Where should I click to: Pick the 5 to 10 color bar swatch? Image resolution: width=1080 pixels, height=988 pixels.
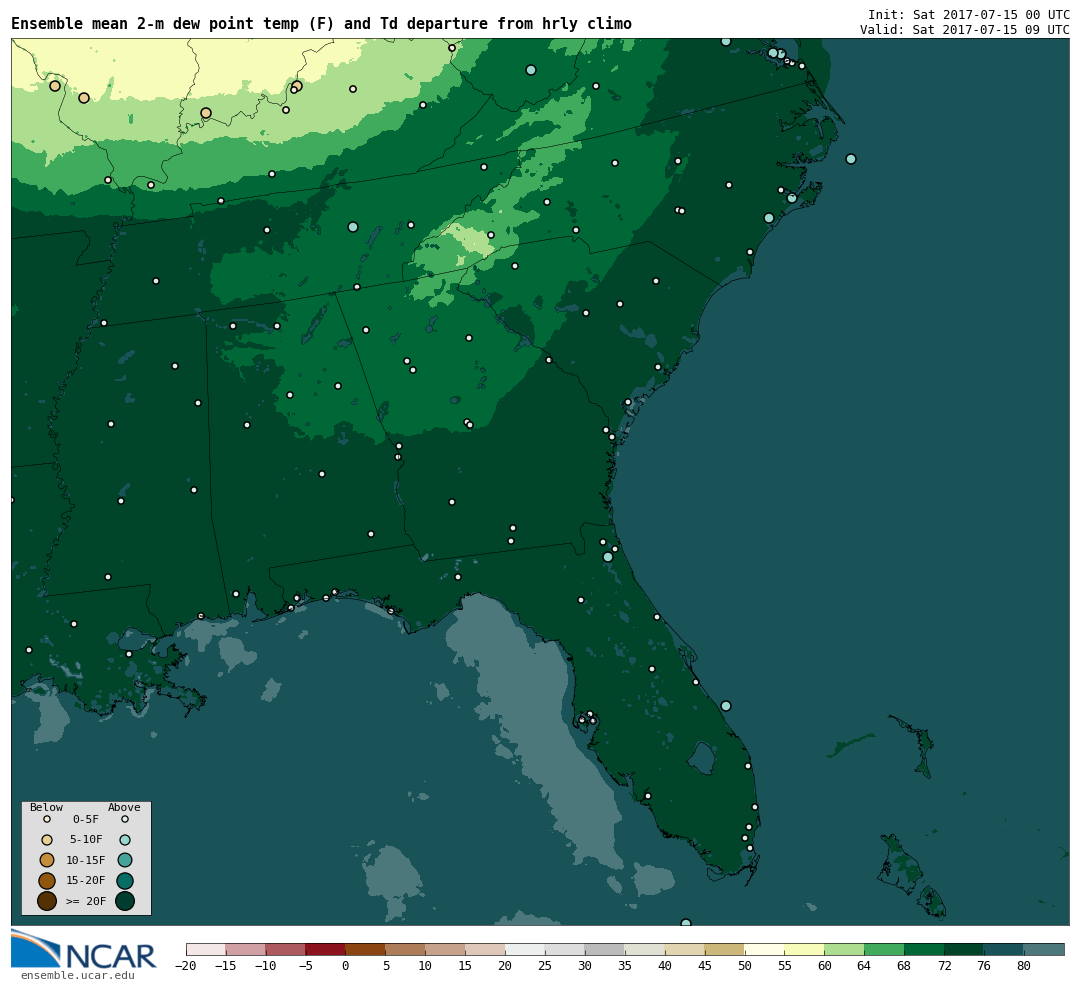pos(406,949)
